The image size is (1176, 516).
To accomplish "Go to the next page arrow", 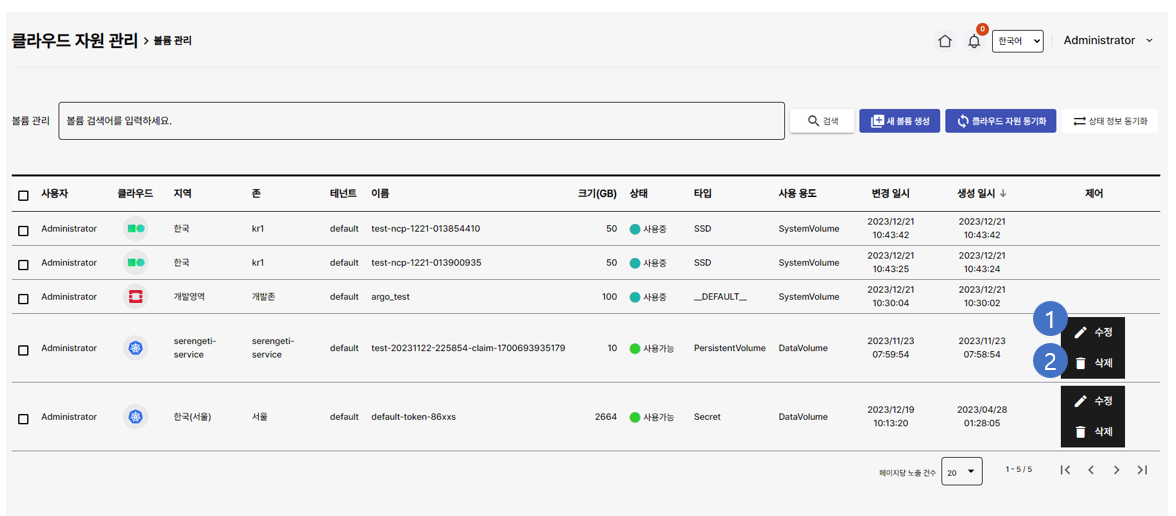I will 1116,470.
